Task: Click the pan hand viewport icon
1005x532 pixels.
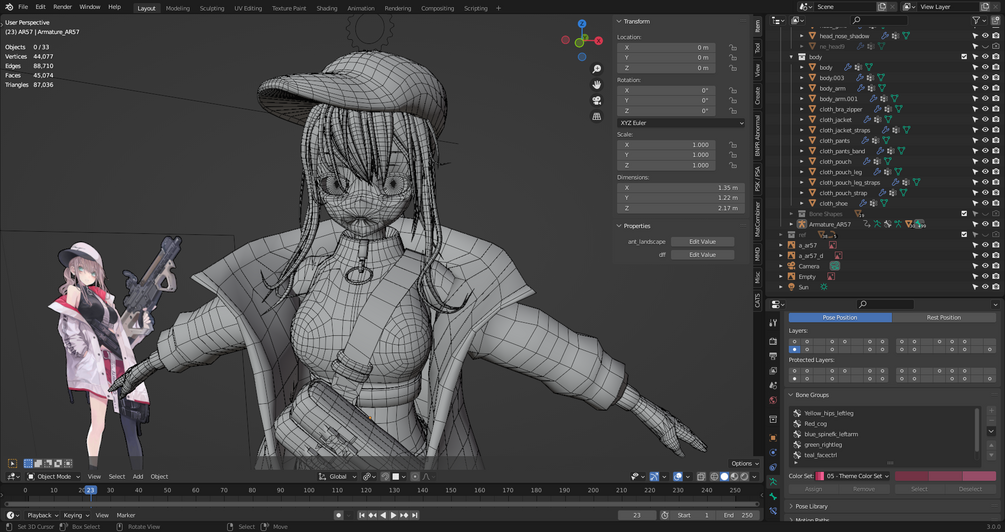Action: pyautogui.click(x=597, y=85)
